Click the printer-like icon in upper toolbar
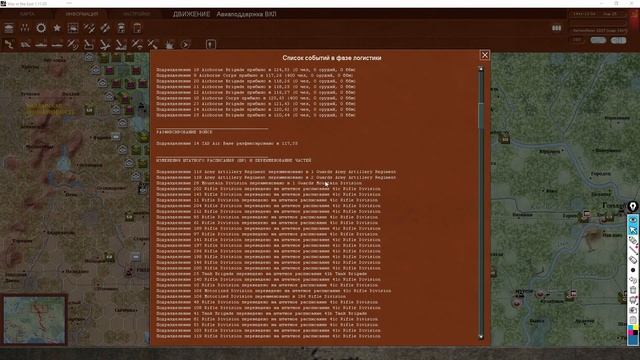 point(121,28)
